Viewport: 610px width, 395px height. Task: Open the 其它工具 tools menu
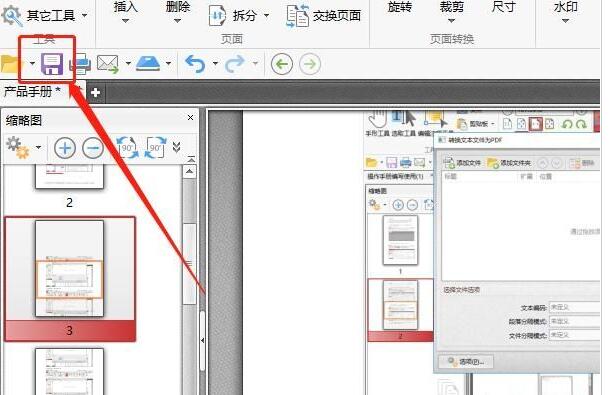tap(44, 16)
